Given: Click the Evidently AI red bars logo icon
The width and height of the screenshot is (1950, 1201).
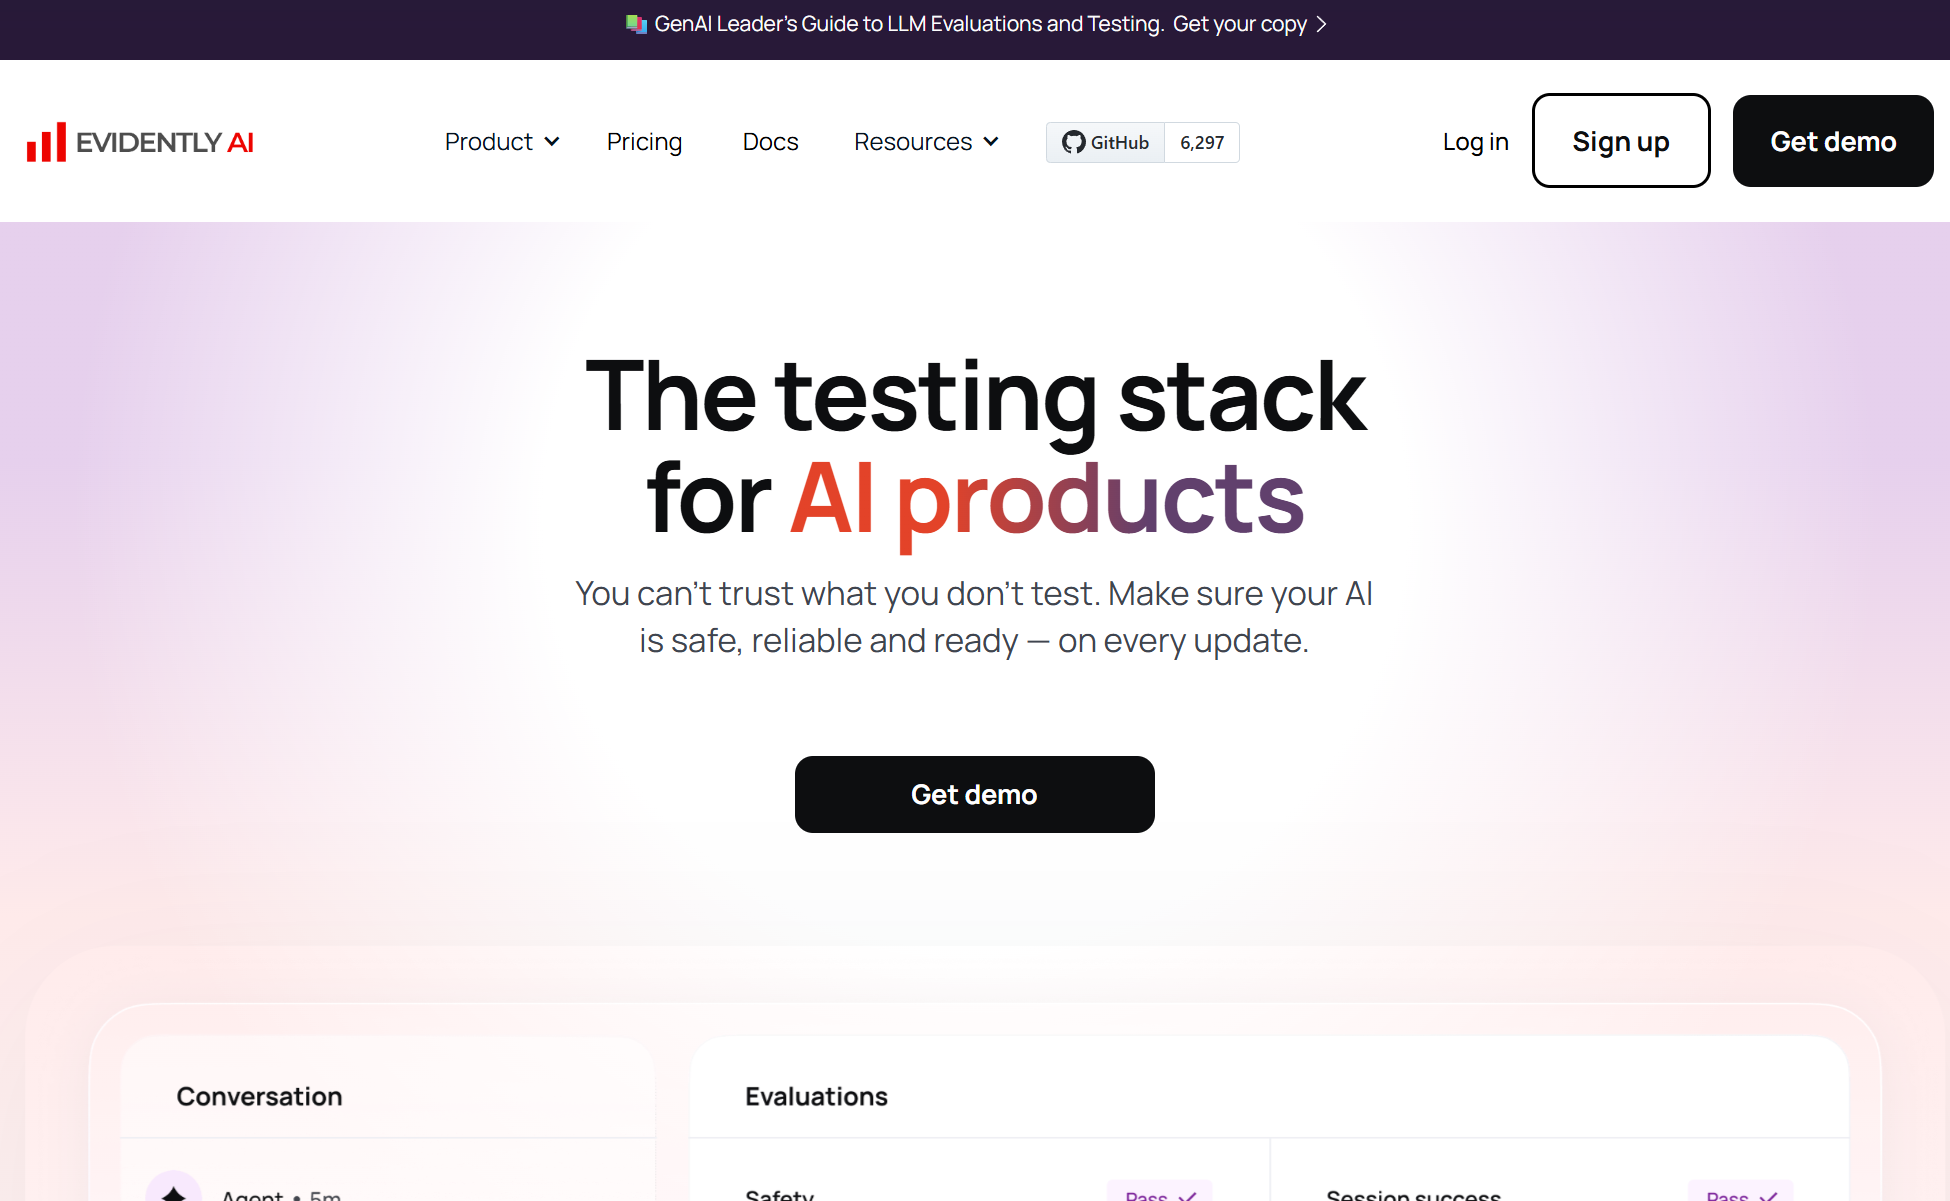Looking at the screenshot, I should 46,142.
